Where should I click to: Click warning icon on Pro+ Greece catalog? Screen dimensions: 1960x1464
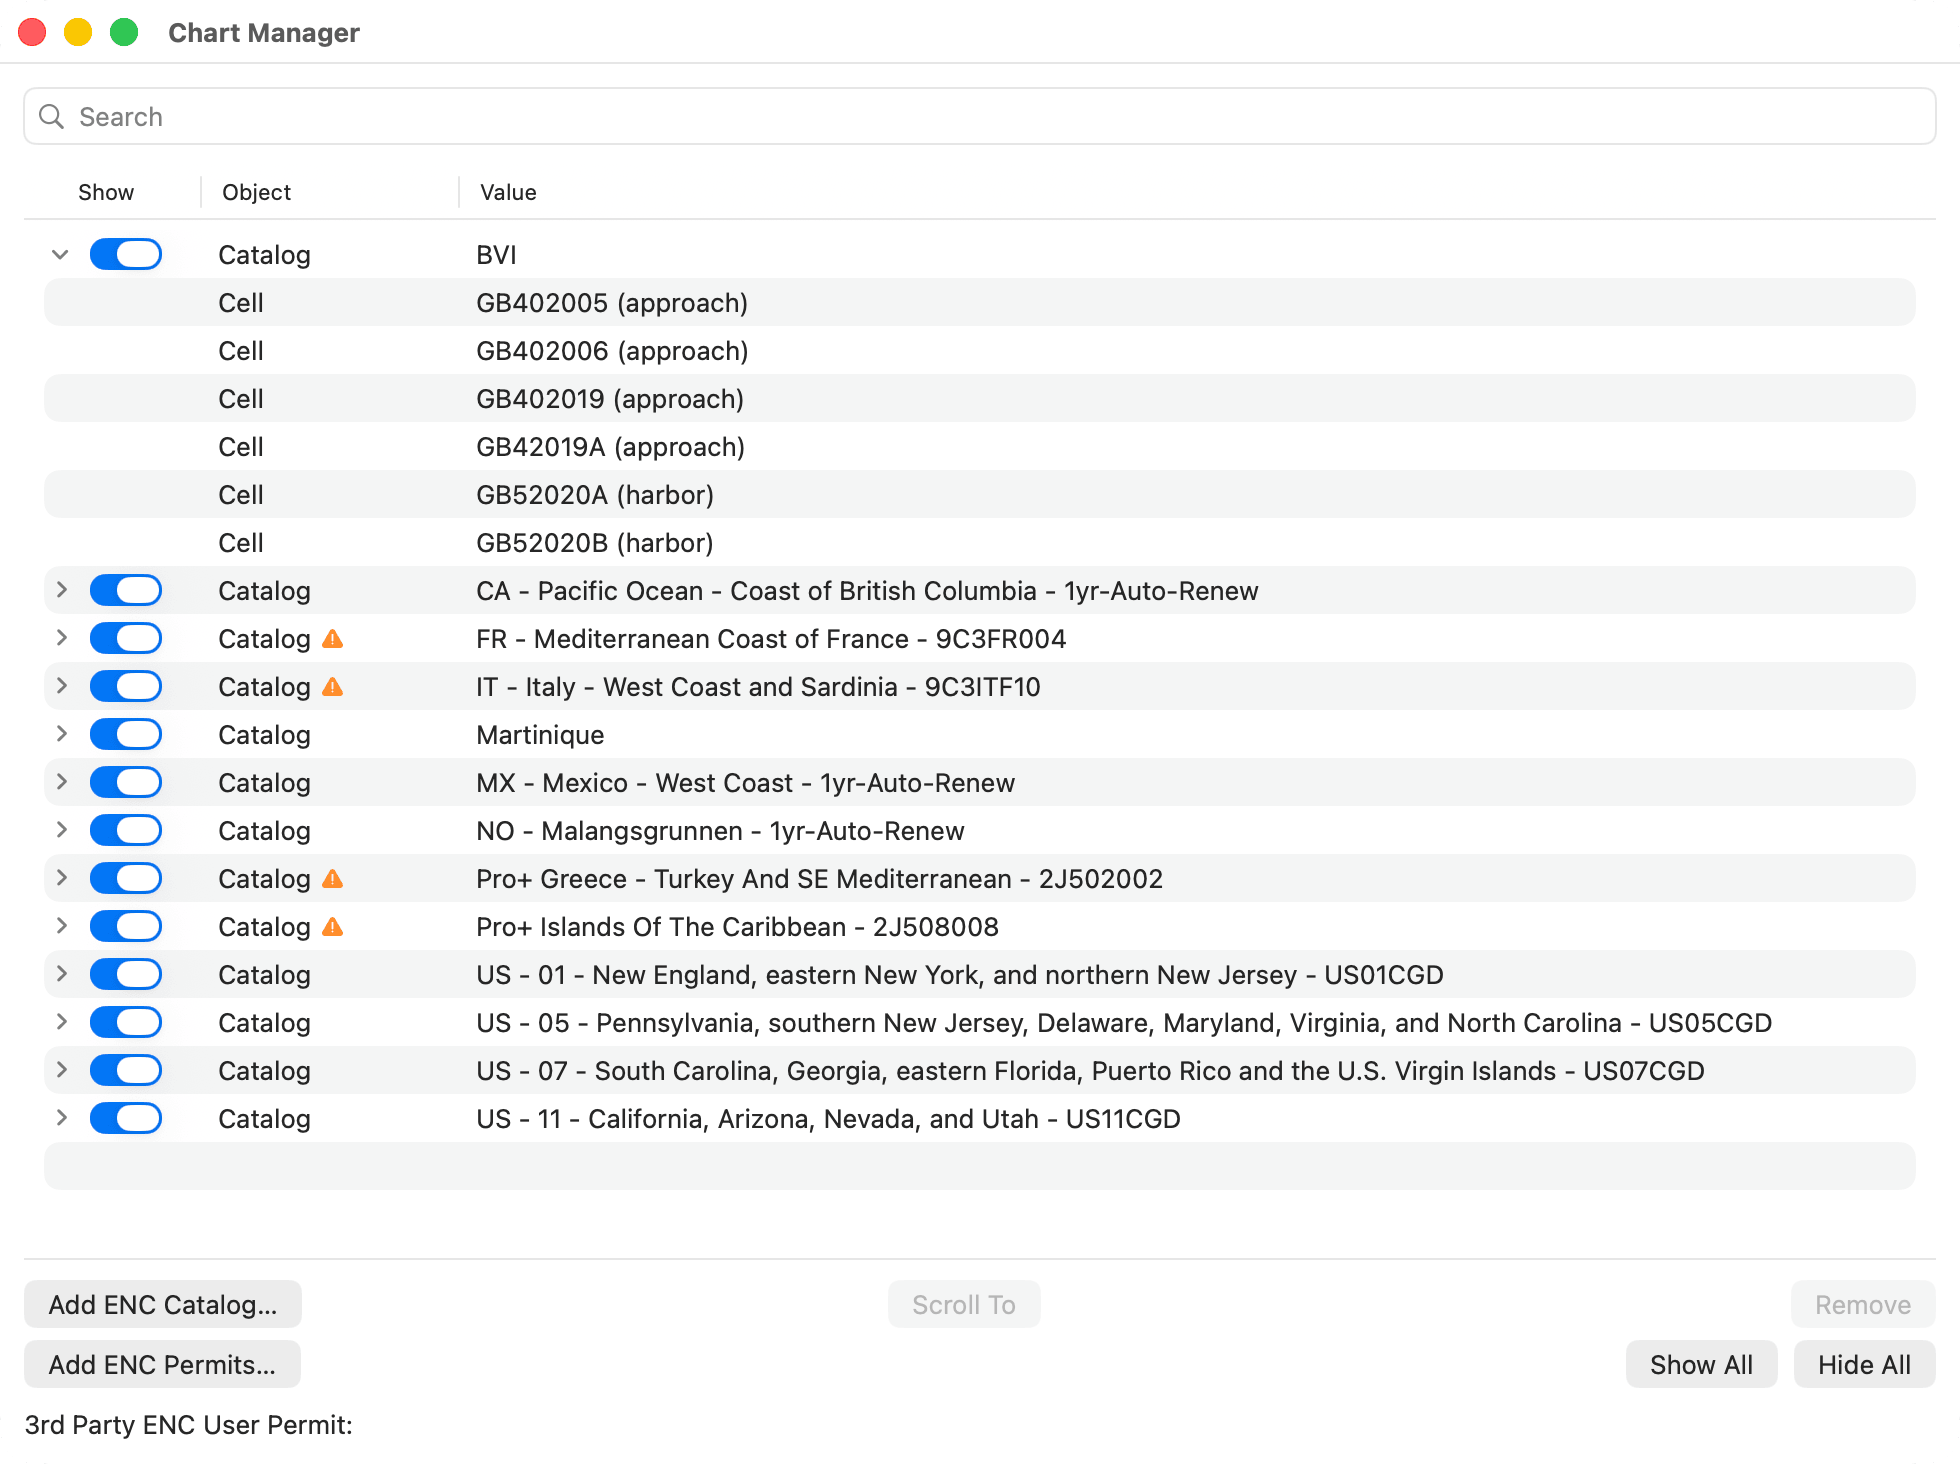click(x=333, y=879)
